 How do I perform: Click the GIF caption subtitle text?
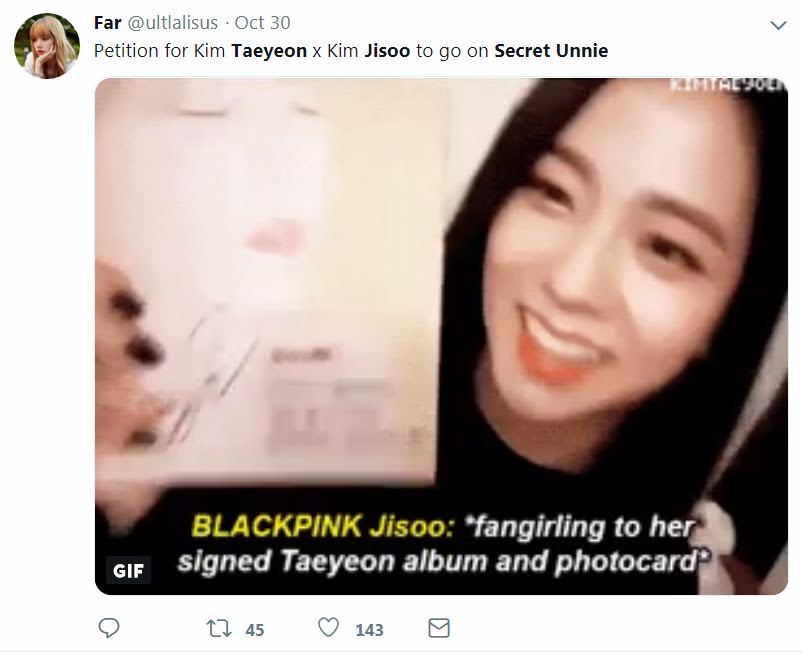443,544
